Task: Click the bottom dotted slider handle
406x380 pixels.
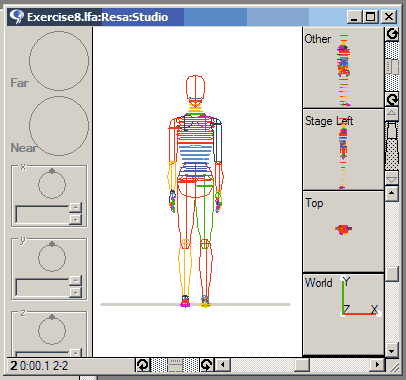Action: [175, 365]
